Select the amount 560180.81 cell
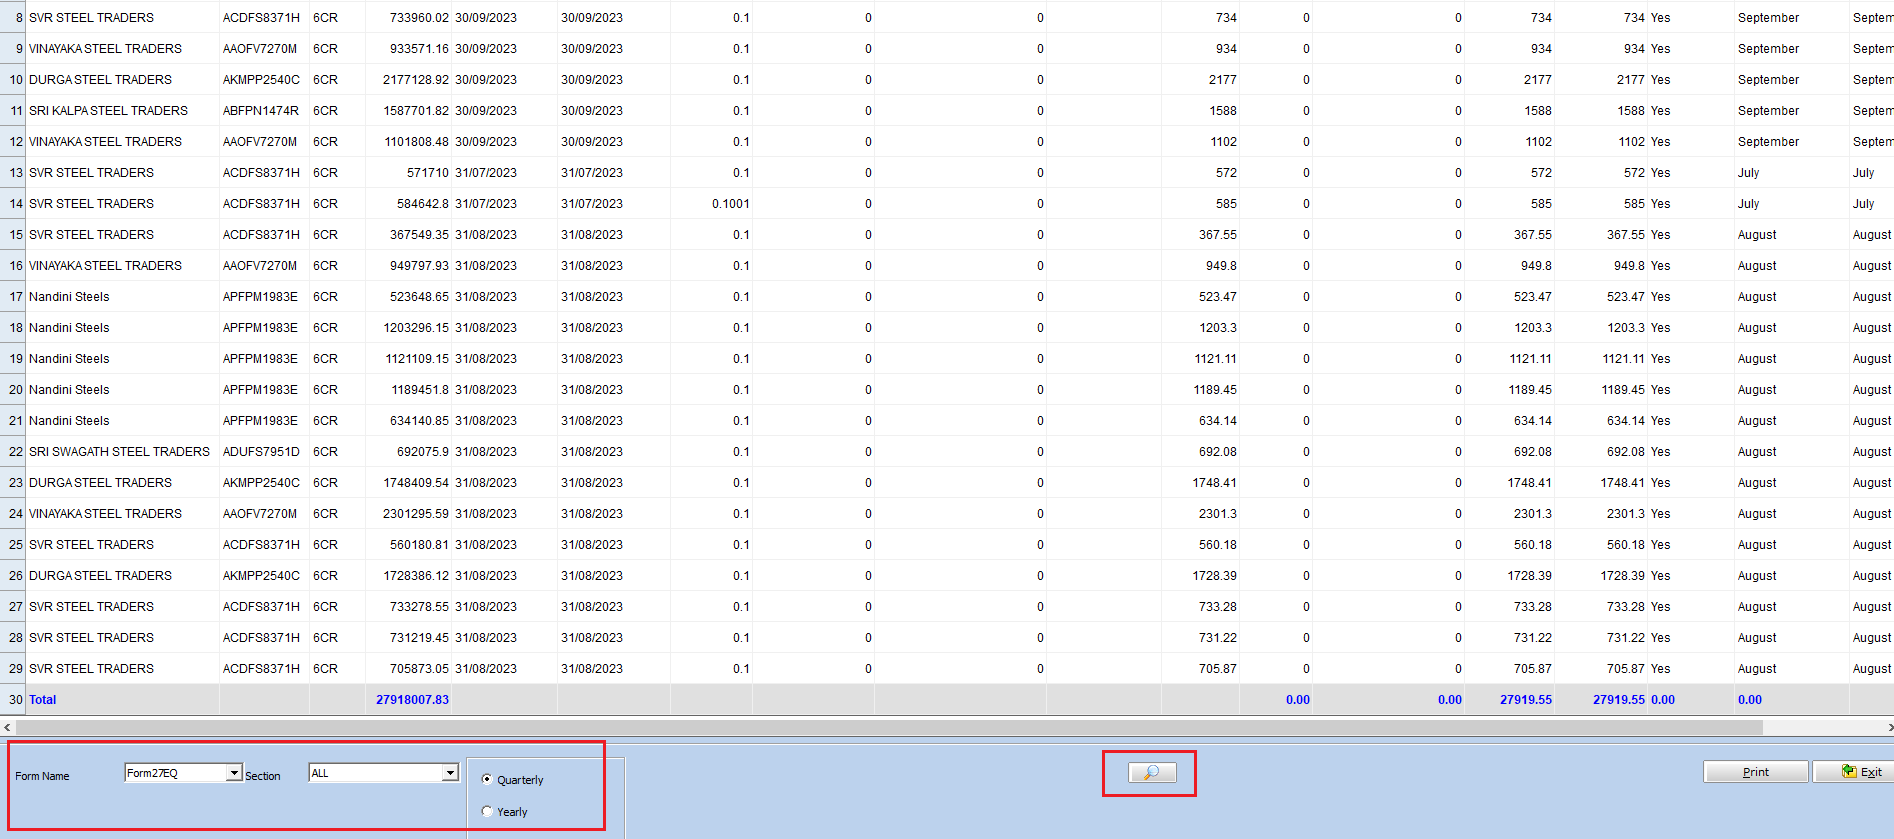Screen dimensions: 1894x839 pyautogui.click(x=409, y=544)
